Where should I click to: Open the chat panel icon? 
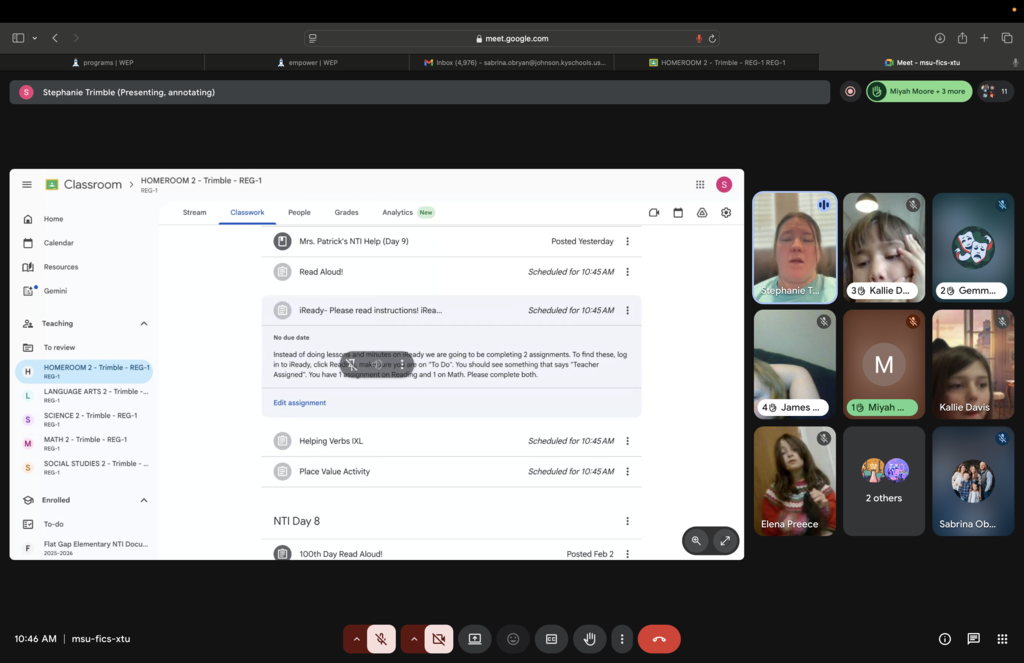[973, 639]
